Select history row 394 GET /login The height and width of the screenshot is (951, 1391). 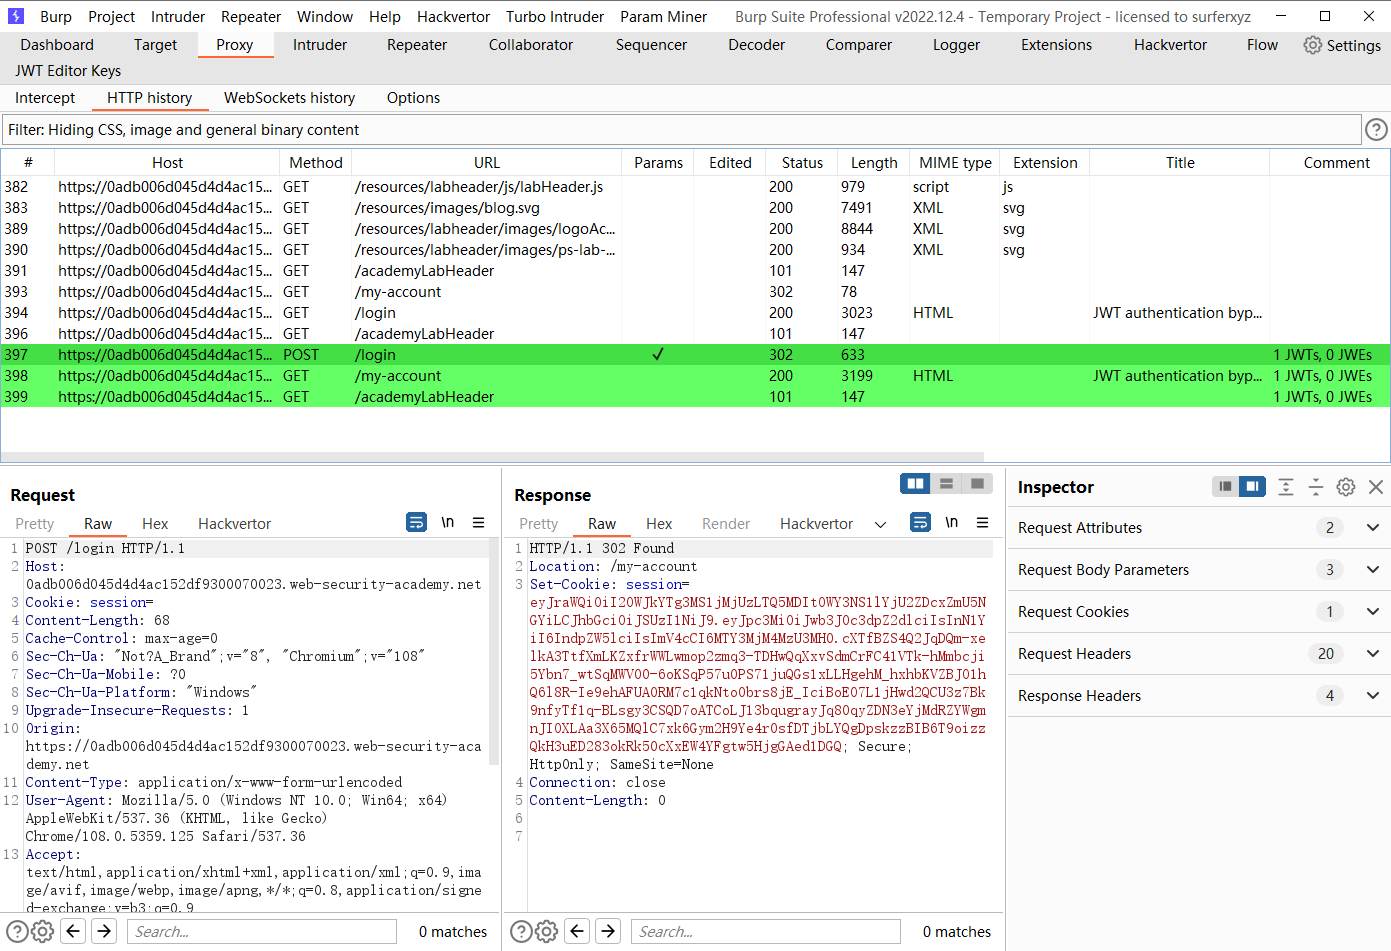pyautogui.click(x=695, y=313)
